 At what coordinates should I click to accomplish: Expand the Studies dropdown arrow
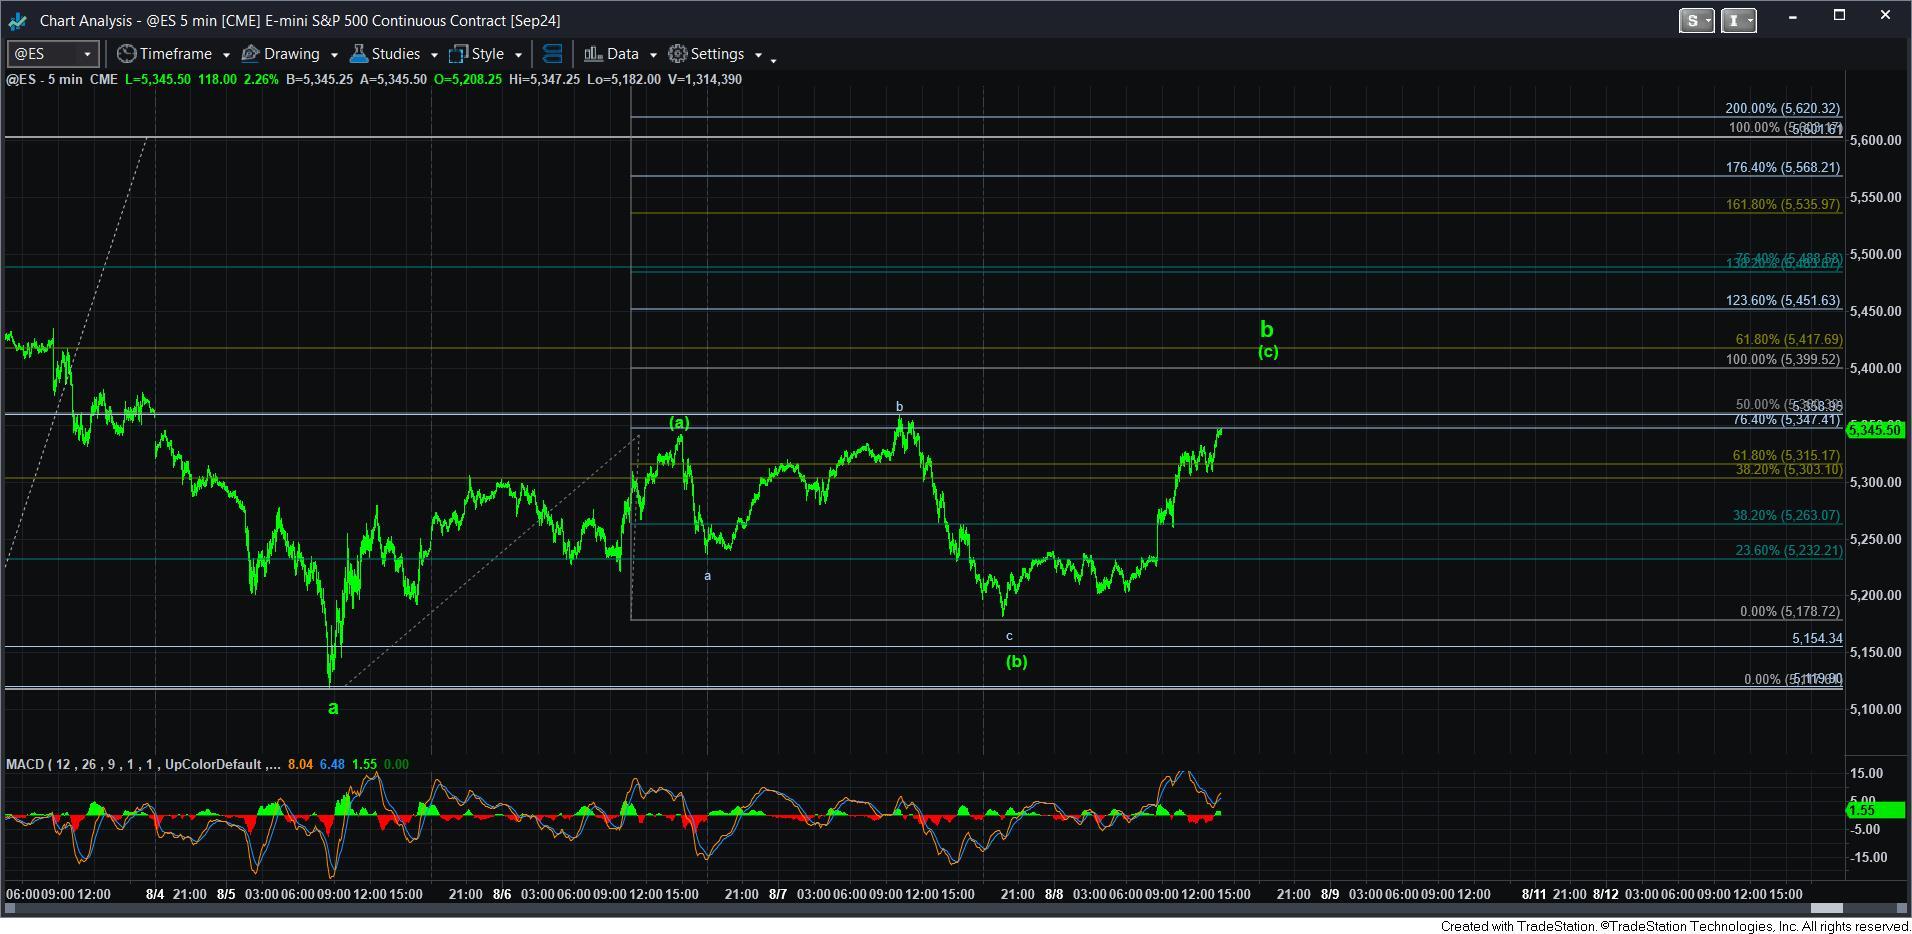click(x=434, y=55)
